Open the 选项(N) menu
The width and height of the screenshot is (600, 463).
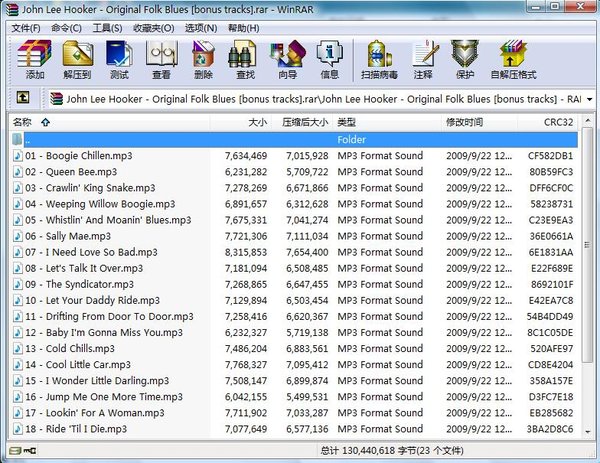[x=201, y=28]
